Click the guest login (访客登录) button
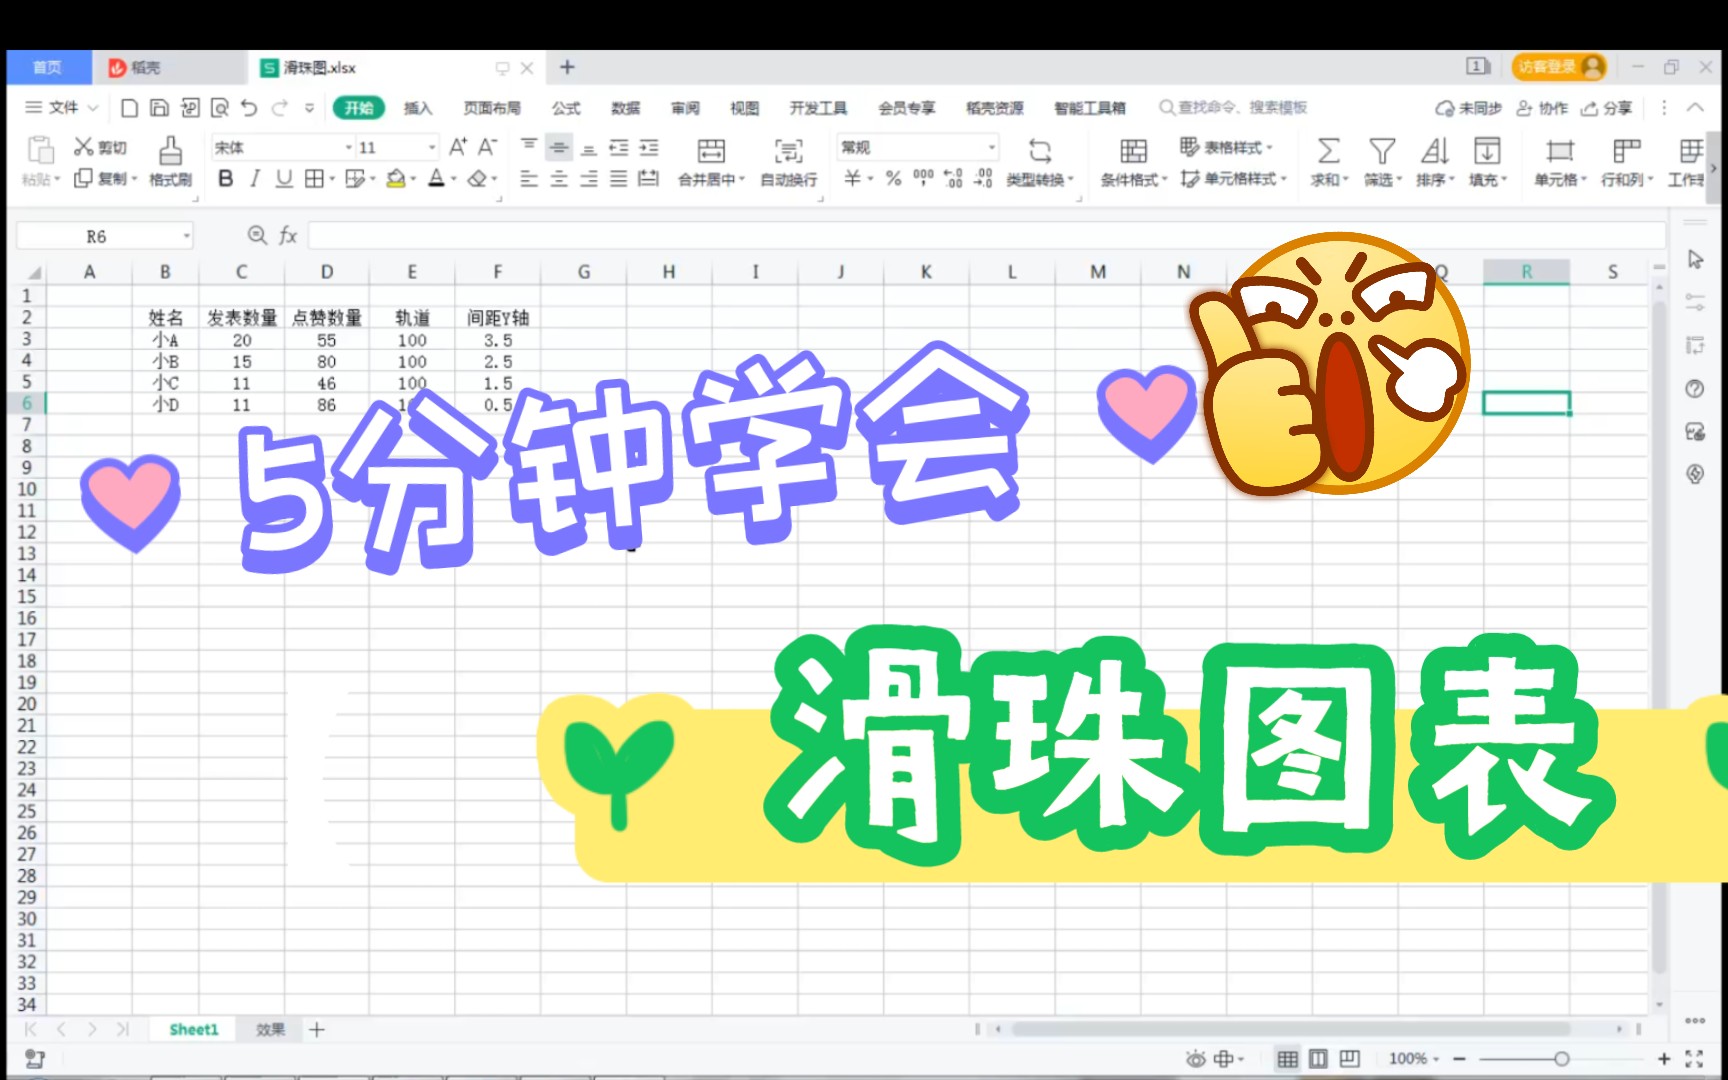The height and width of the screenshot is (1080, 1728). click(x=1559, y=67)
